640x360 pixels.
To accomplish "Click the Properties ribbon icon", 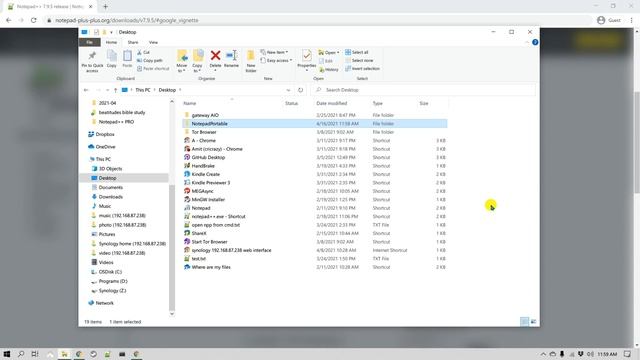I will 307,60.
